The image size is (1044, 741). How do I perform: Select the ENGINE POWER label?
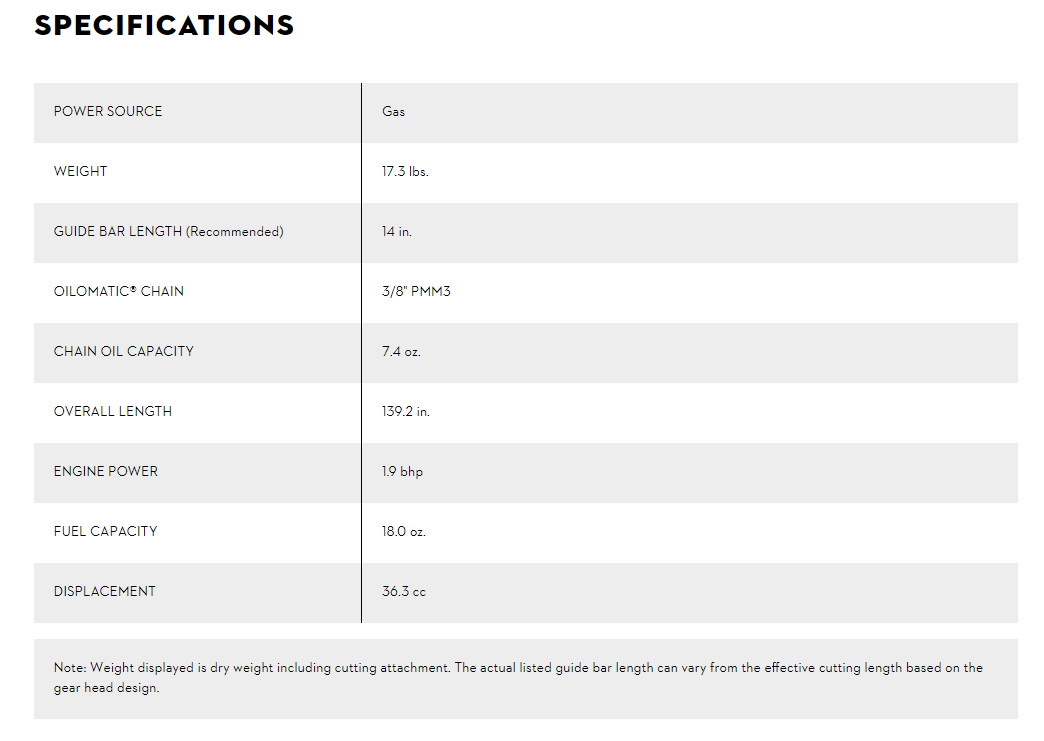pos(106,471)
